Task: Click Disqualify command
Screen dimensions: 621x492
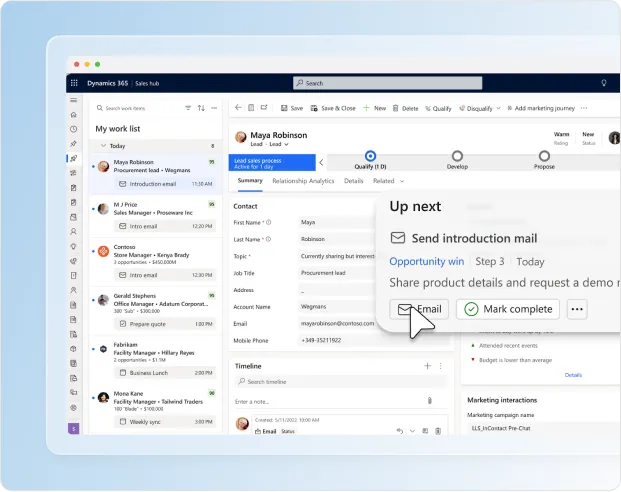Action: (x=476, y=108)
